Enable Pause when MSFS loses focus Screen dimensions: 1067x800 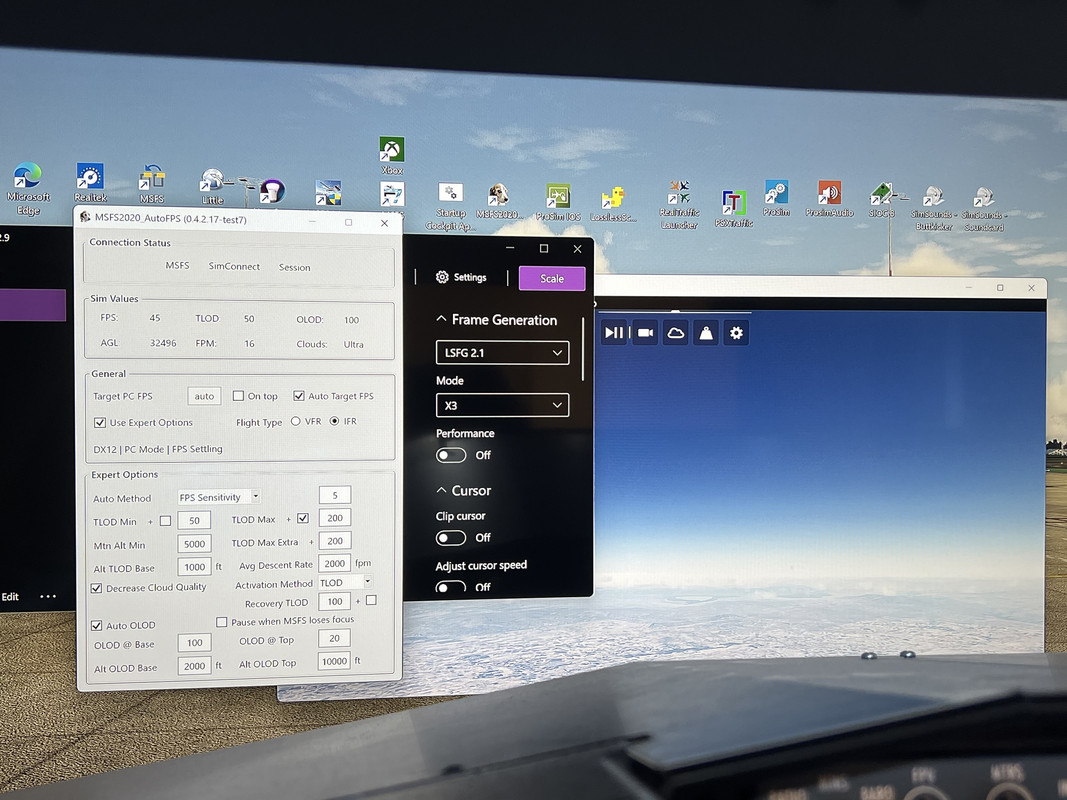[221, 622]
